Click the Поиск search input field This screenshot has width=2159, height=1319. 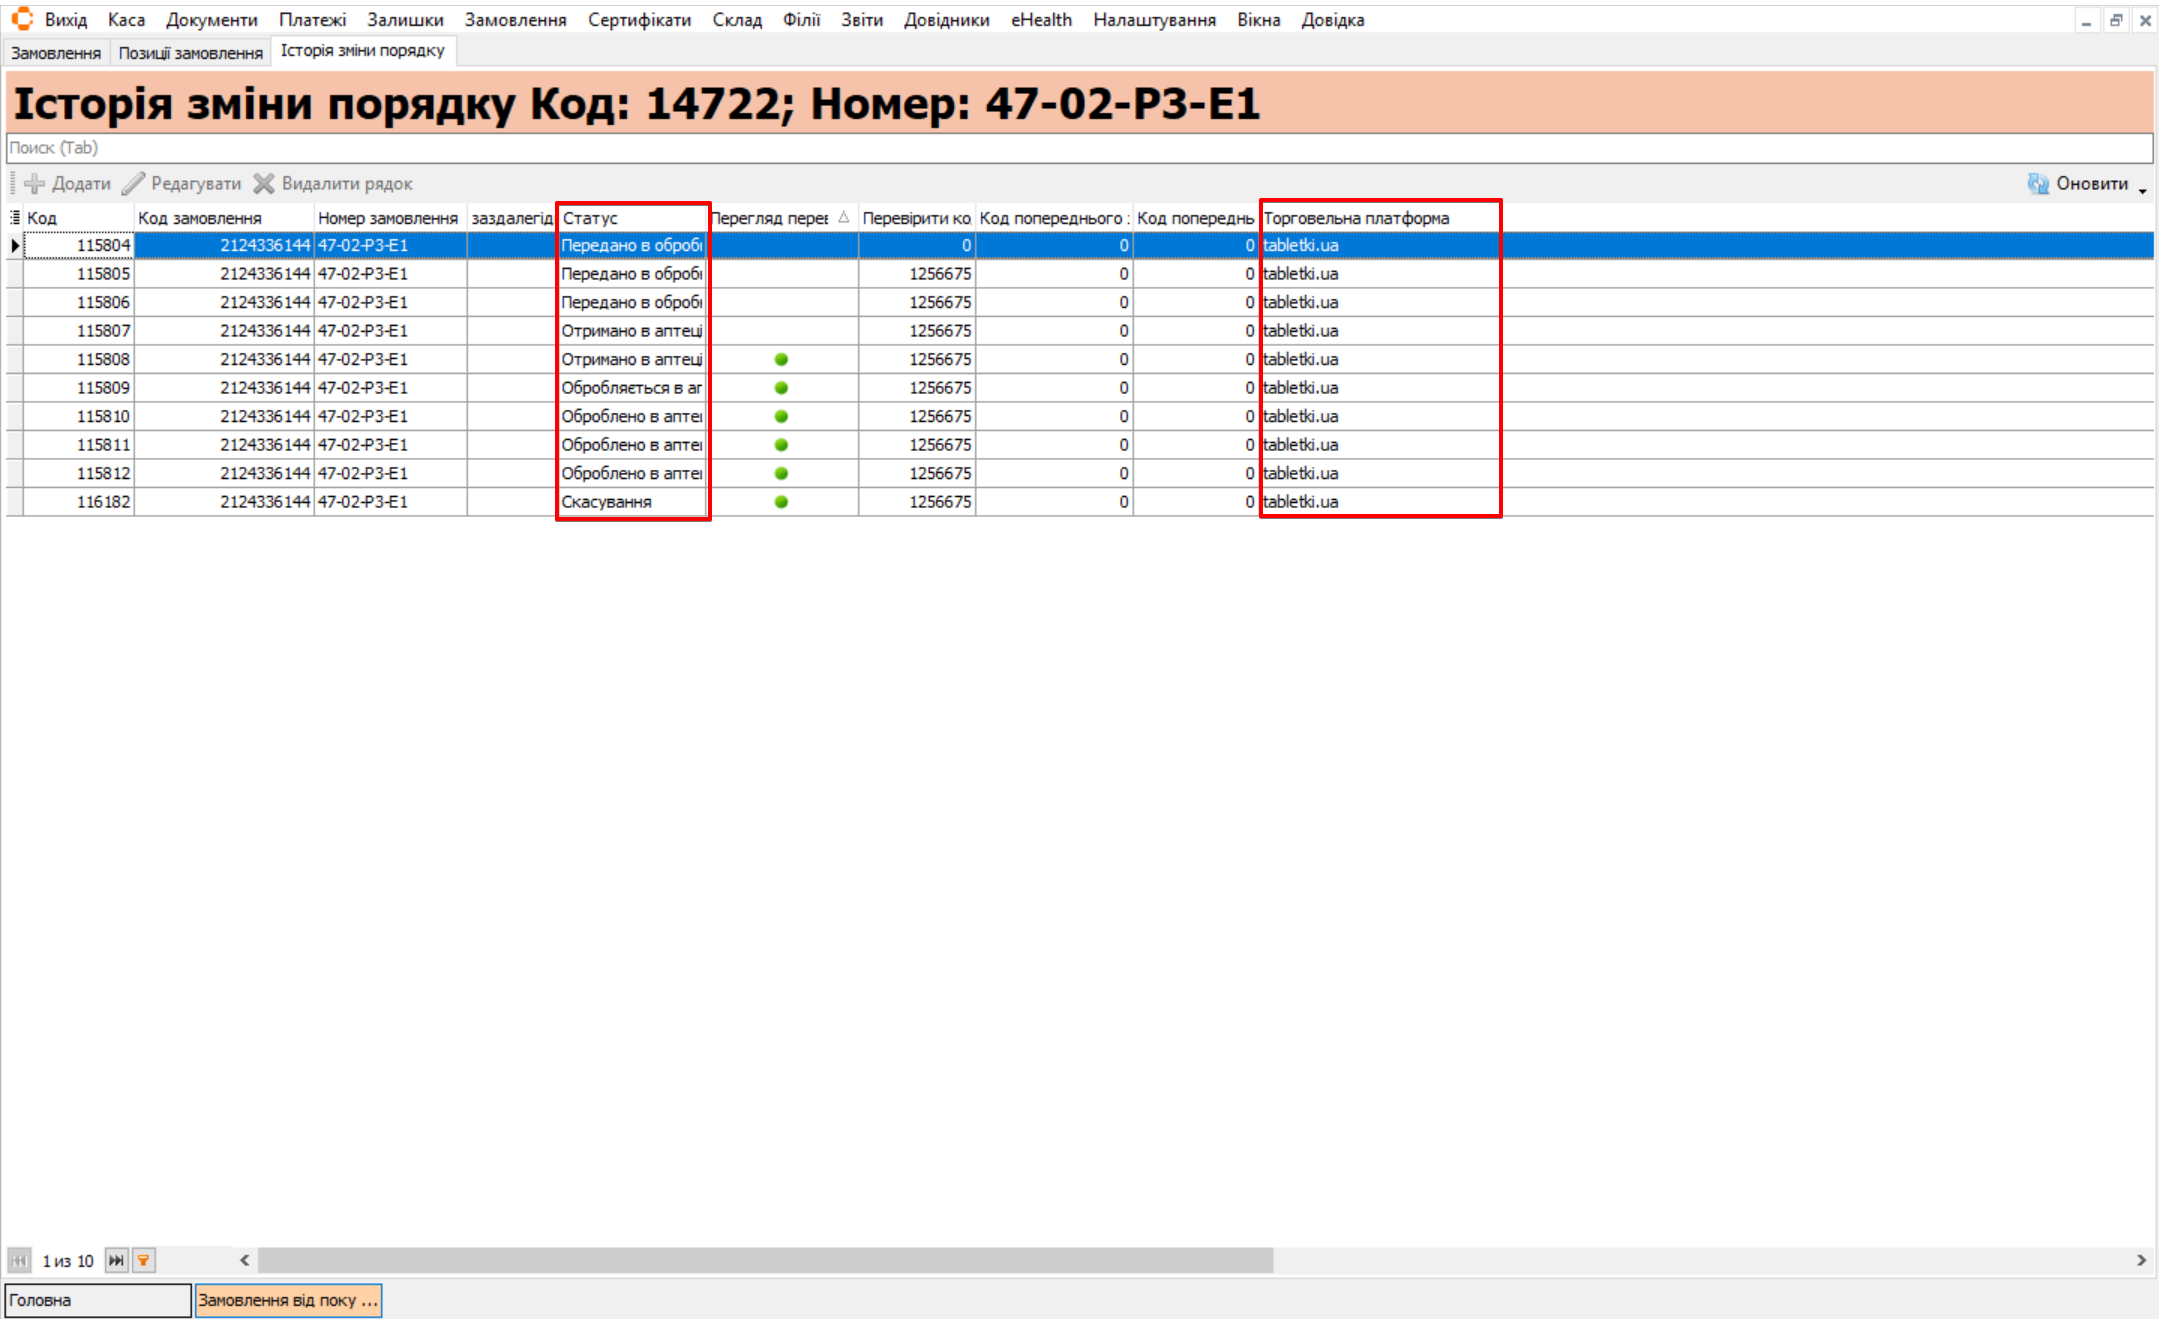(x=1078, y=148)
